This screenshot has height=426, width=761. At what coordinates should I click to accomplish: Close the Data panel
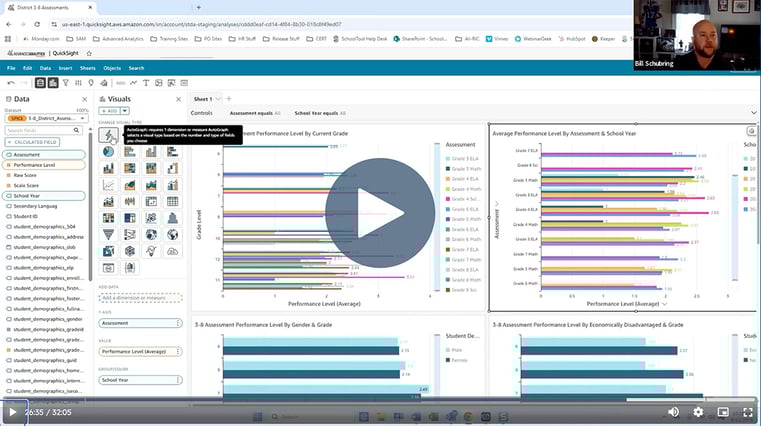[x=83, y=99]
